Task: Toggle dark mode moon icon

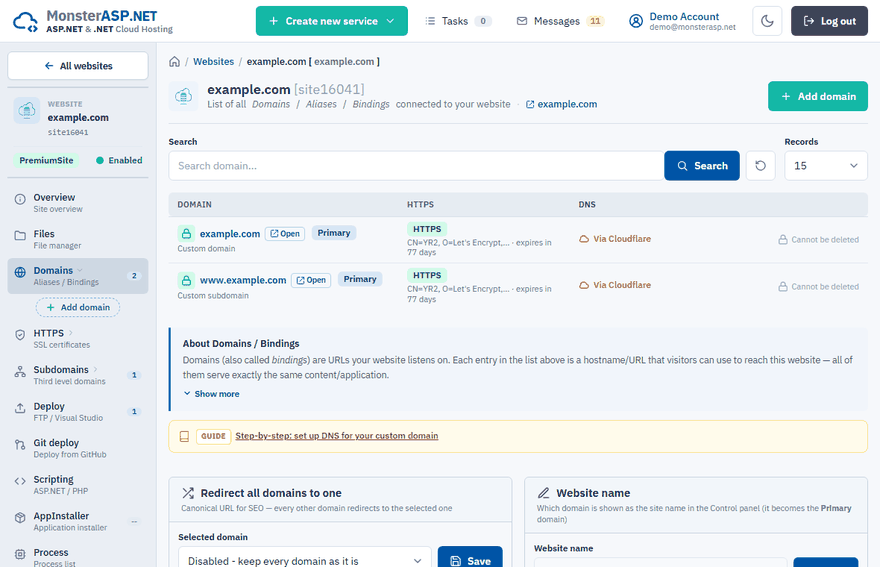Action: (x=767, y=21)
